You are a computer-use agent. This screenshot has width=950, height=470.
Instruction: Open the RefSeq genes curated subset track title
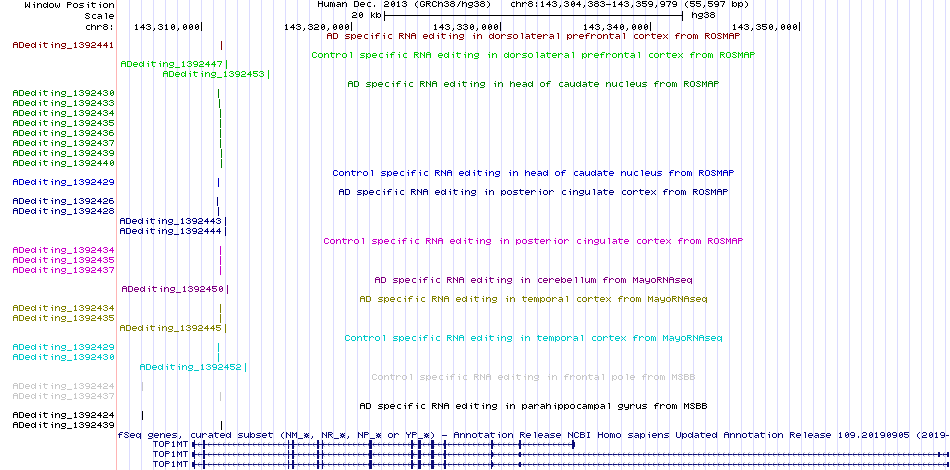click(x=533, y=435)
